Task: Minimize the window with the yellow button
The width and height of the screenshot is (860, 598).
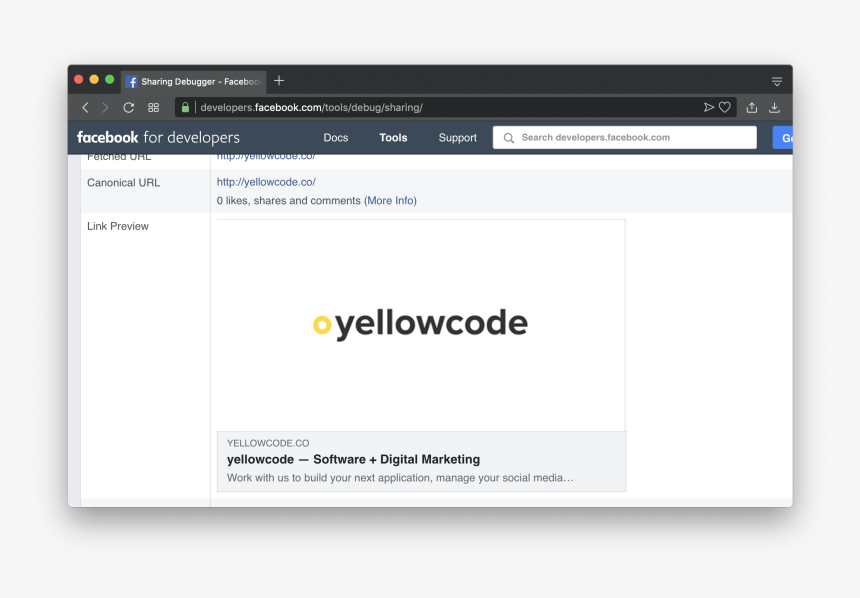Action: [x=94, y=80]
